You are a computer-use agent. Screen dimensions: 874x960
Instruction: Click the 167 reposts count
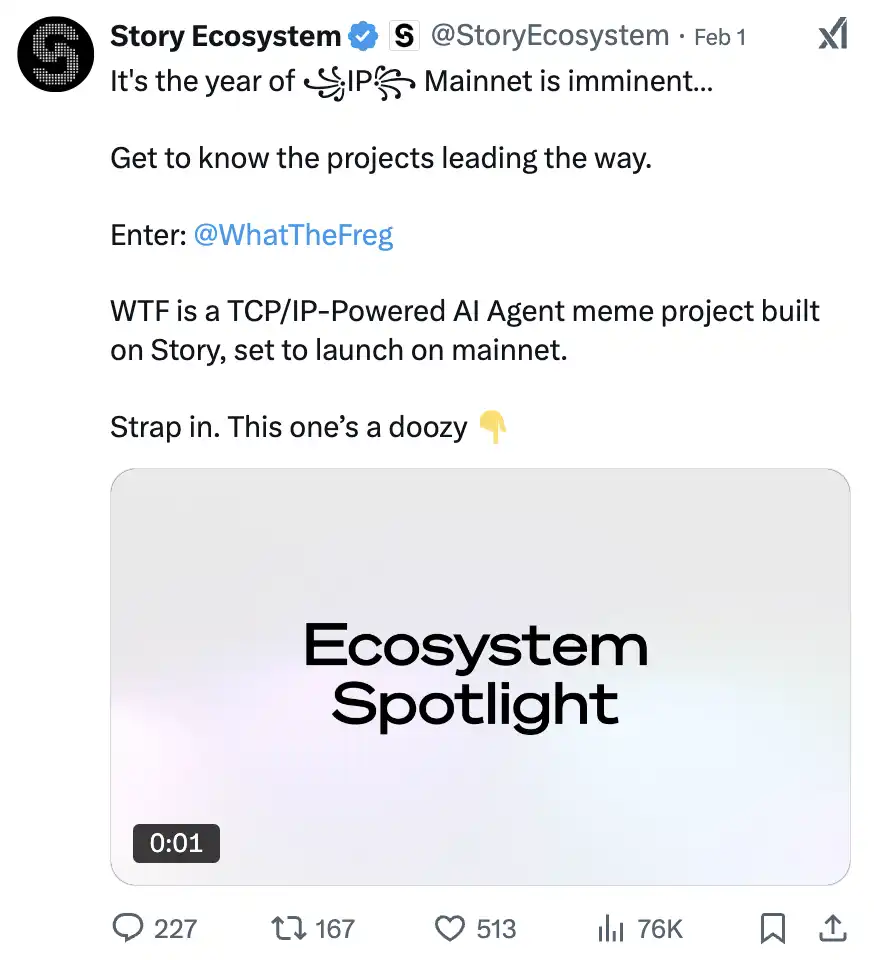pyautogui.click(x=333, y=929)
